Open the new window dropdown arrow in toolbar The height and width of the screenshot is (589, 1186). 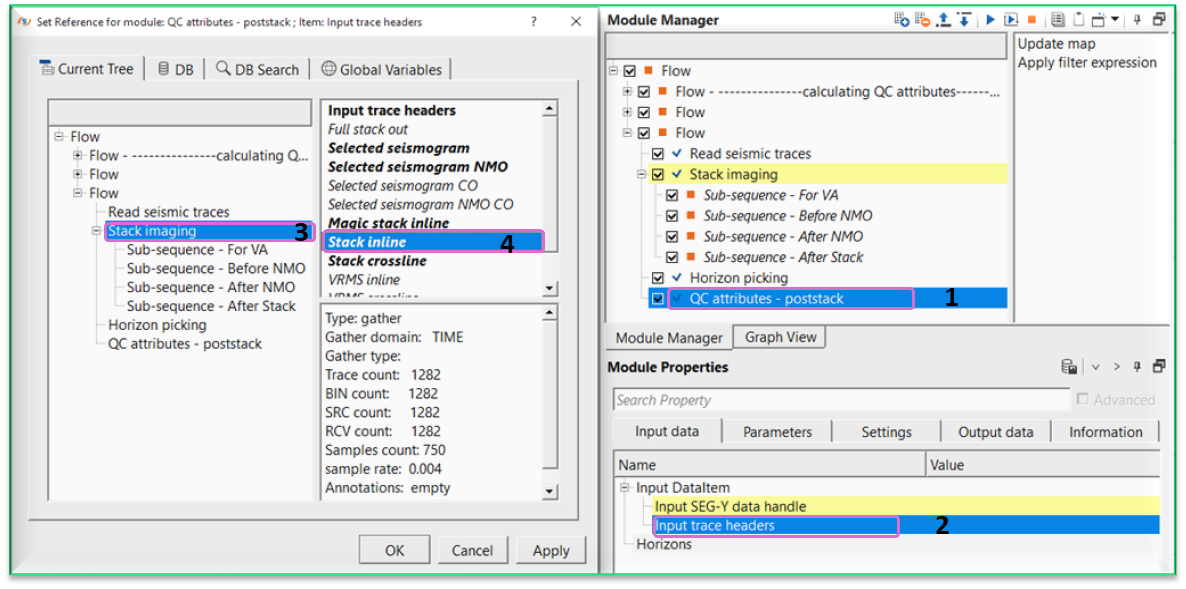(1113, 19)
